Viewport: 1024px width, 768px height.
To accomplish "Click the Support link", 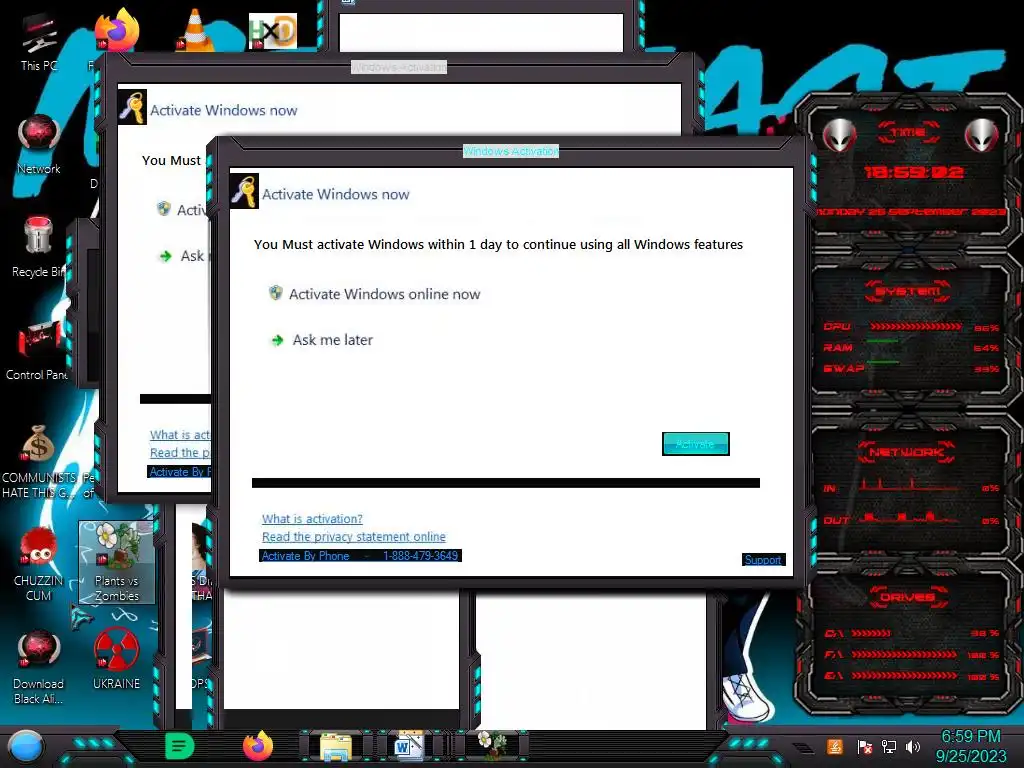I will (763, 560).
